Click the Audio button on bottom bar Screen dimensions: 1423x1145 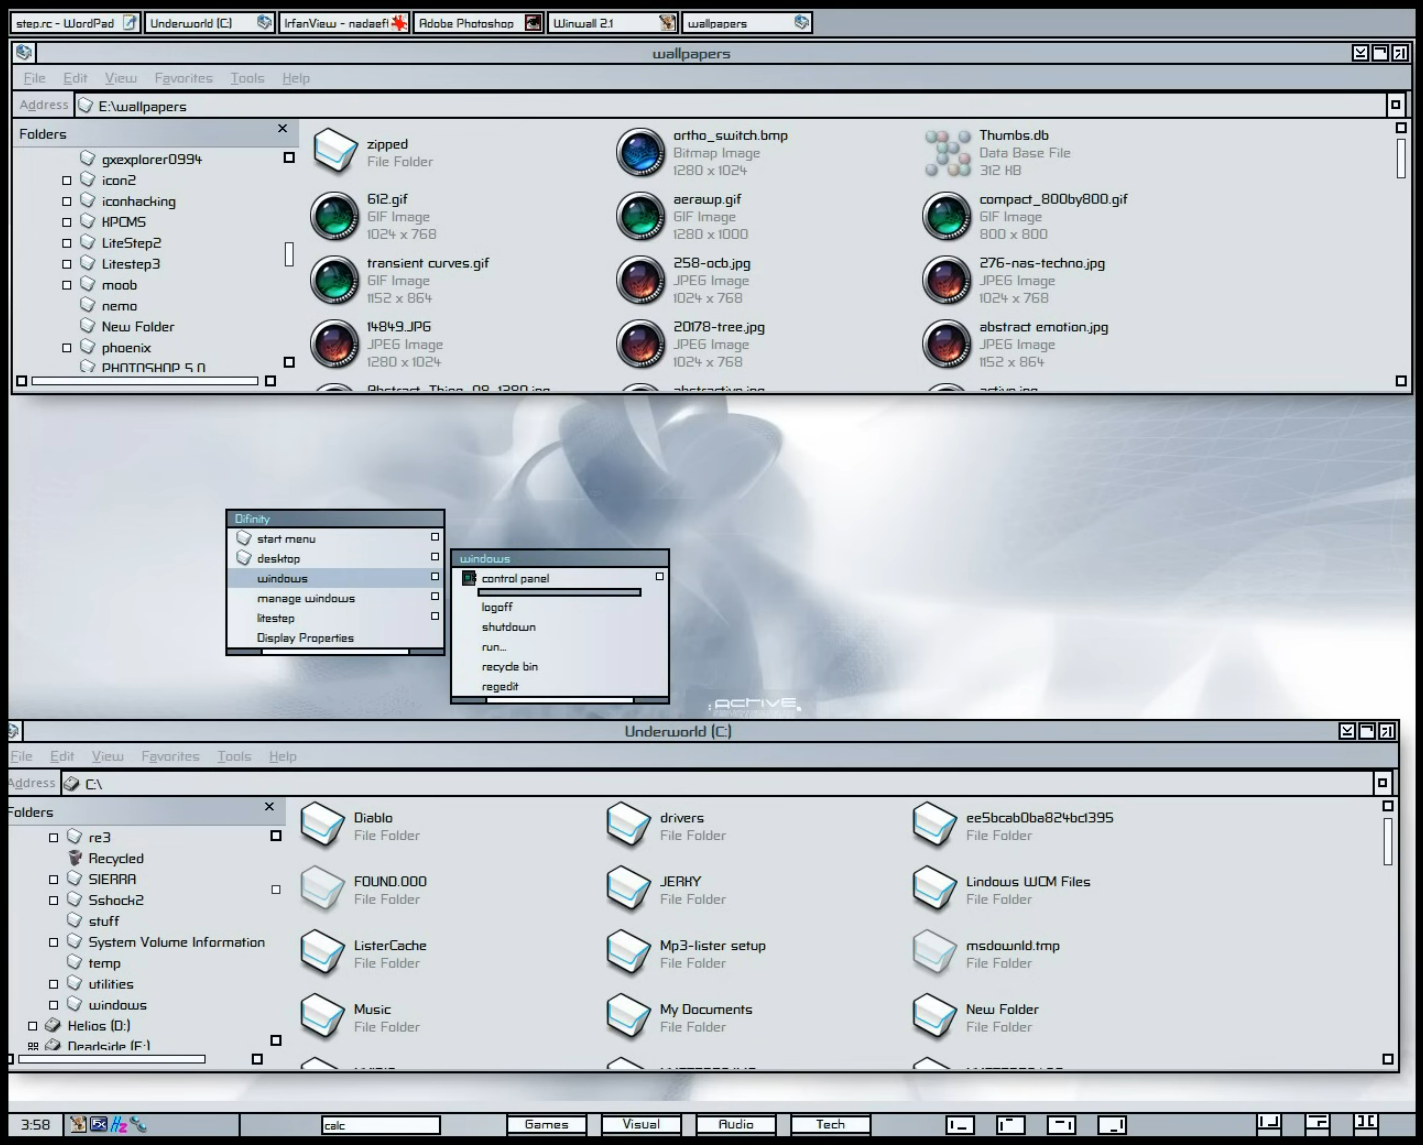[x=736, y=1125]
